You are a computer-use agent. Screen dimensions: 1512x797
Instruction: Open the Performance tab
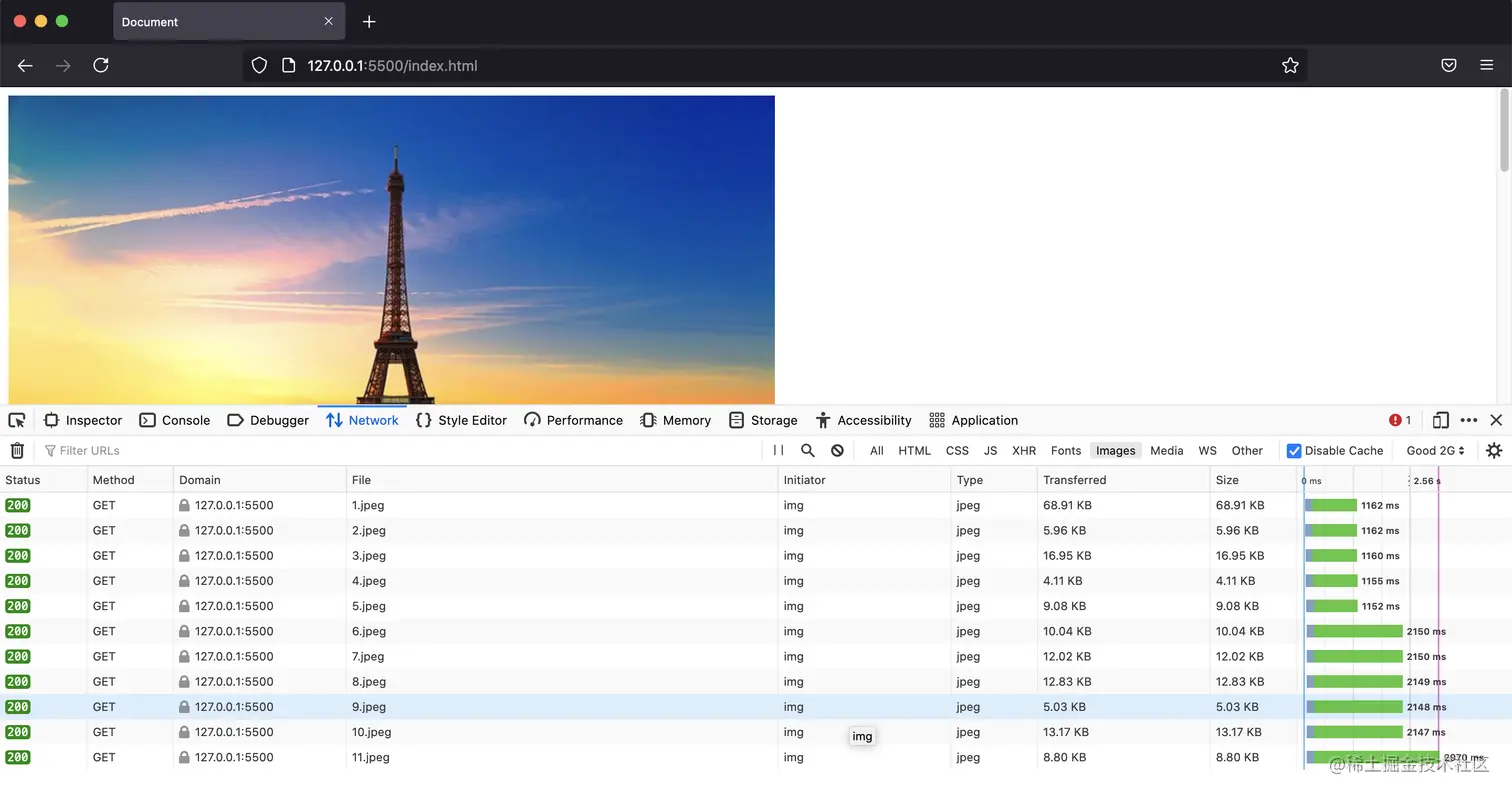coord(573,420)
